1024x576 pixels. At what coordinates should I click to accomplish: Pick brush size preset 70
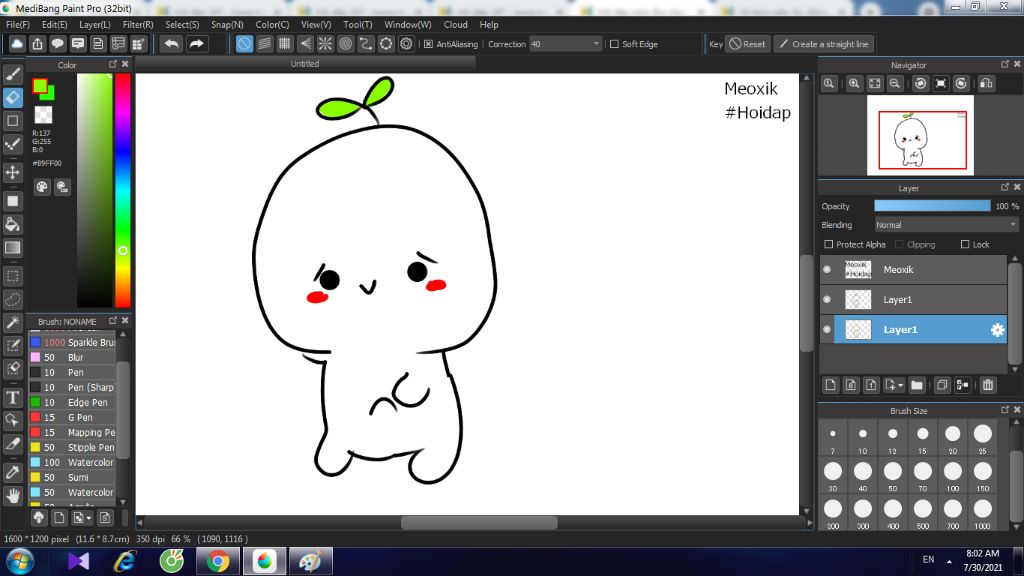click(x=923, y=475)
